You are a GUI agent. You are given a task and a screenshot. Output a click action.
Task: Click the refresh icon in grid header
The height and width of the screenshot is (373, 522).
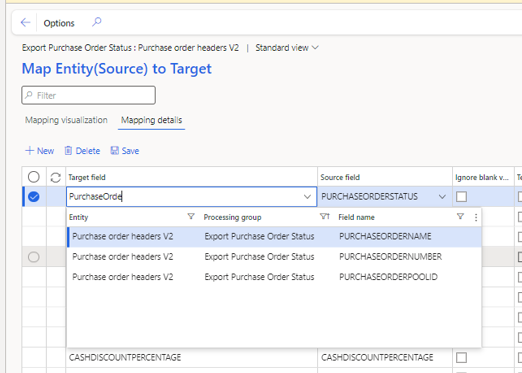(56, 177)
